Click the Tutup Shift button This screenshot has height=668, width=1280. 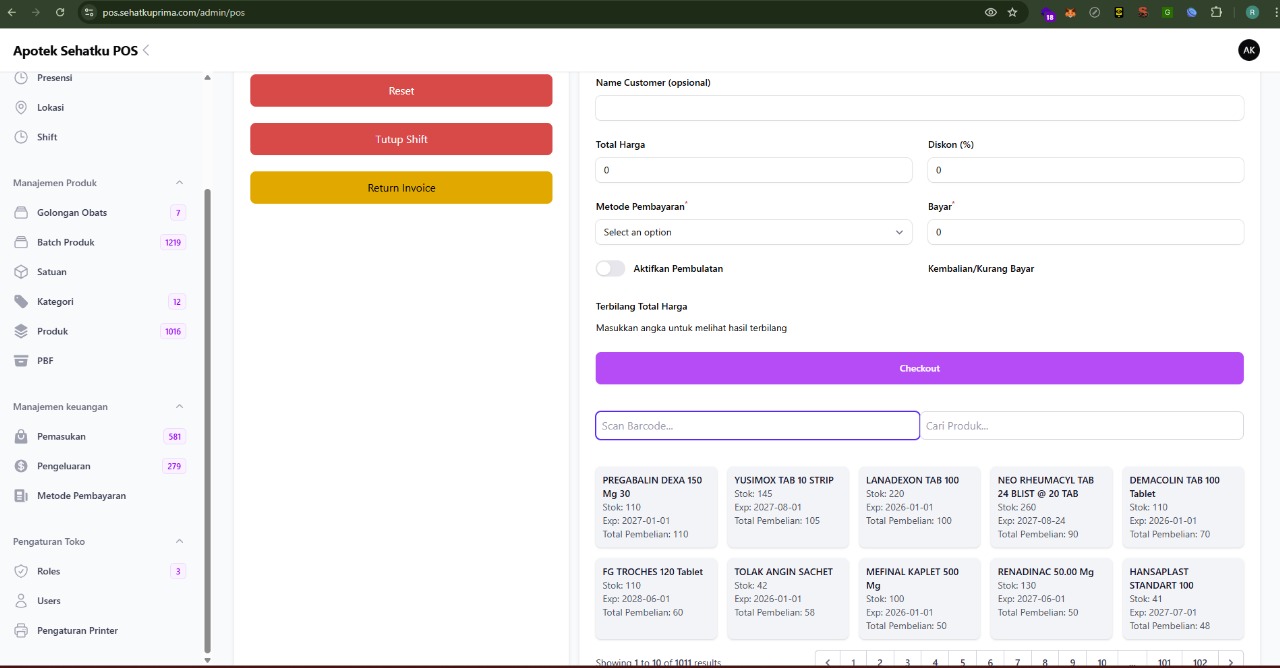[401, 139]
